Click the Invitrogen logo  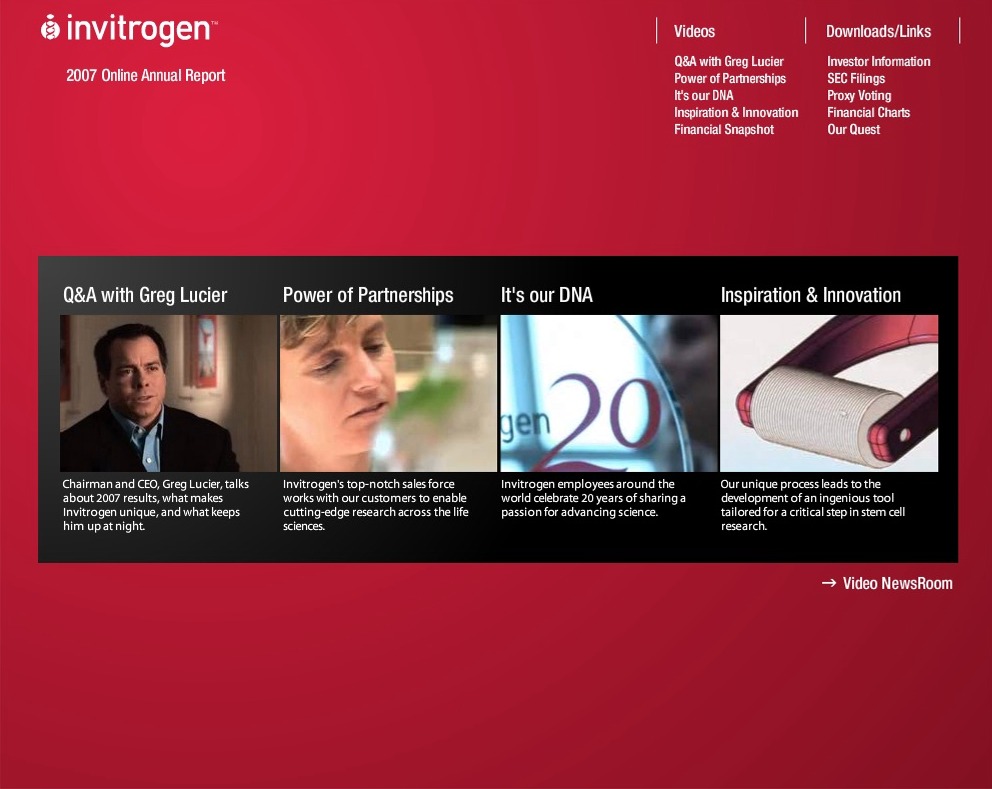pos(130,30)
